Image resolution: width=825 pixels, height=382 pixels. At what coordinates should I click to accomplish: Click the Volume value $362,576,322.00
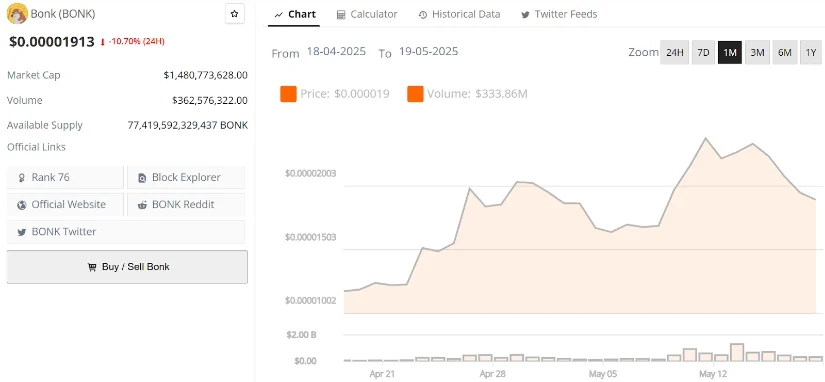click(x=209, y=100)
